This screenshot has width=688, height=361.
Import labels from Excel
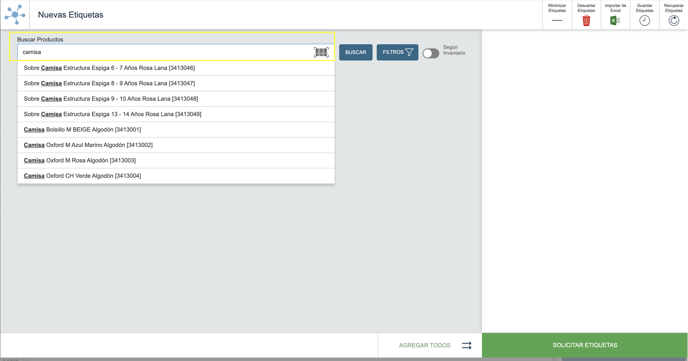(x=615, y=14)
